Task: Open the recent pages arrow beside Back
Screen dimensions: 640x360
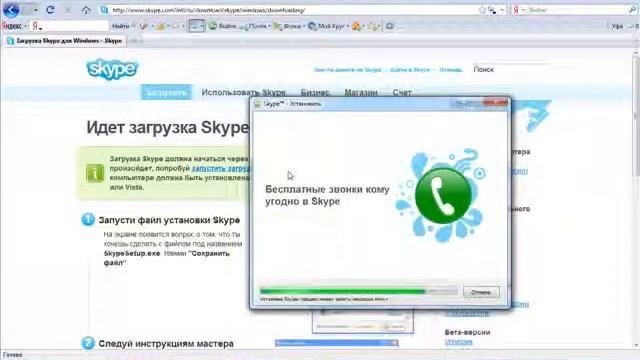Action: (x=36, y=10)
